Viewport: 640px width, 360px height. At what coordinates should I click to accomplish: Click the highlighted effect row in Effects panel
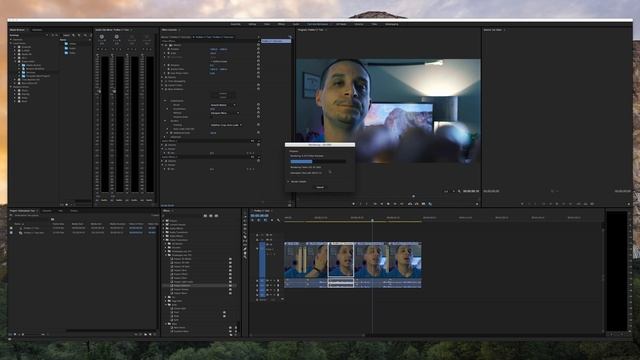[x=199, y=285]
